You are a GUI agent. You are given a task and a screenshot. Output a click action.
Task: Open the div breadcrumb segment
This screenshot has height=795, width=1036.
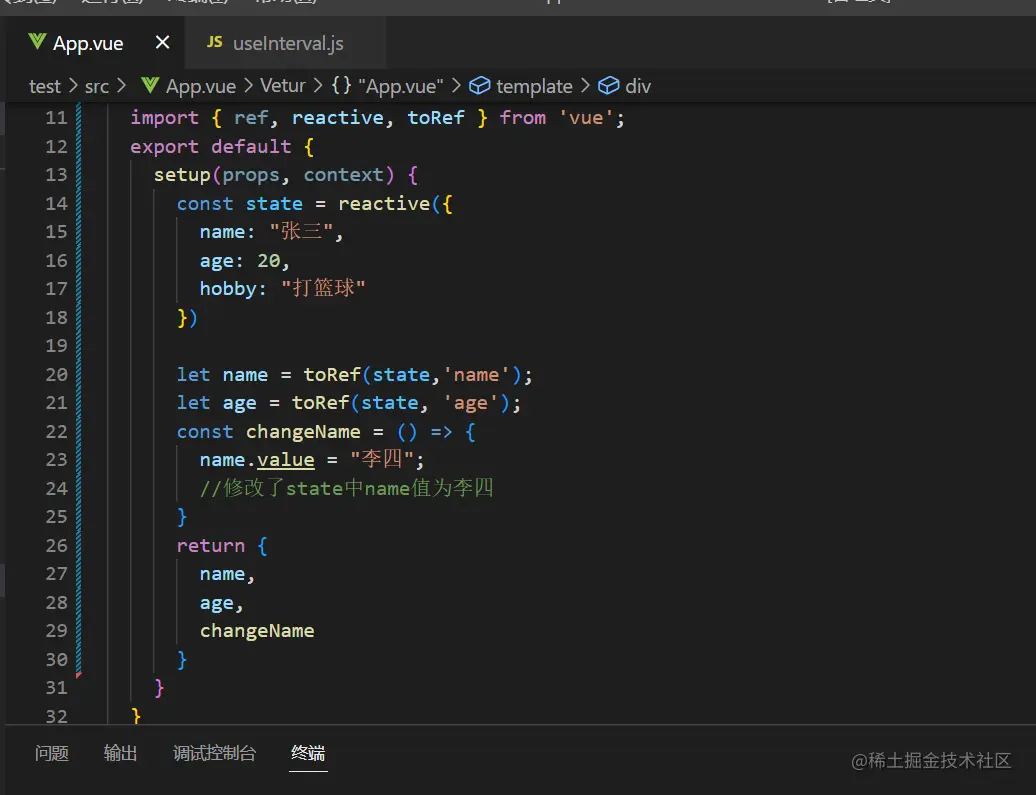638,86
